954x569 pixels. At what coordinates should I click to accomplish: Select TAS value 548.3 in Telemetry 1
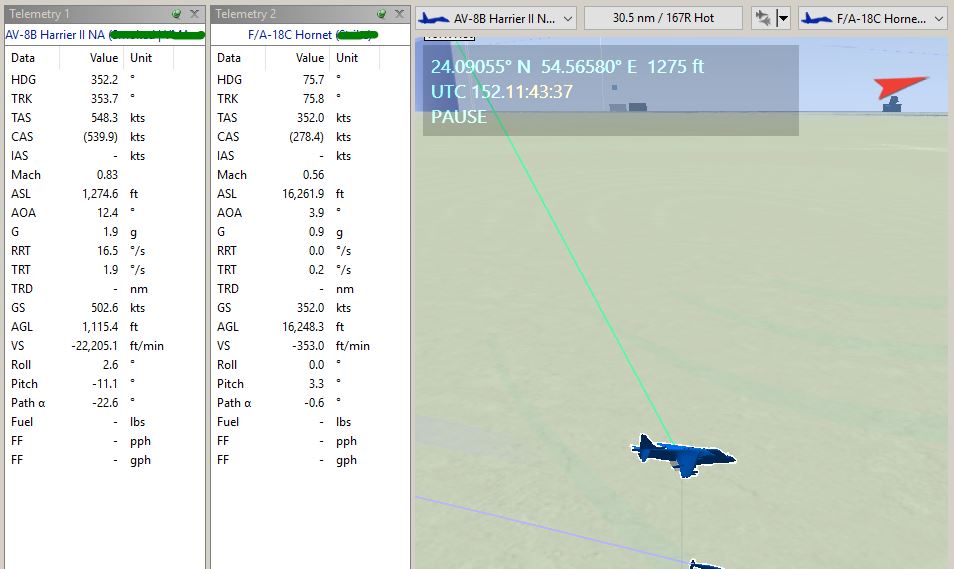coord(105,117)
